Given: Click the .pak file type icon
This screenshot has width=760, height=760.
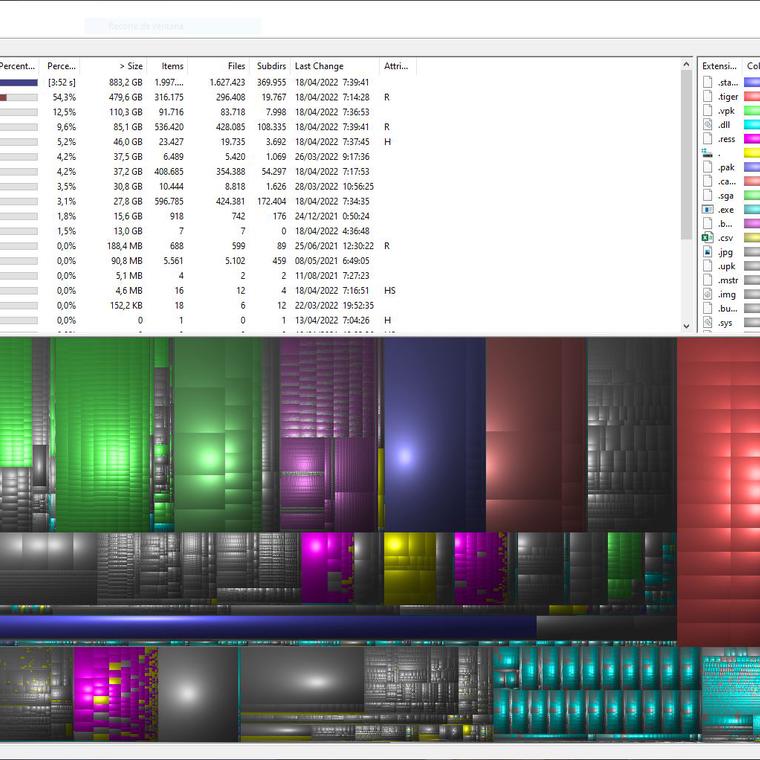Looking at the screenshot, I should (707, 167).
